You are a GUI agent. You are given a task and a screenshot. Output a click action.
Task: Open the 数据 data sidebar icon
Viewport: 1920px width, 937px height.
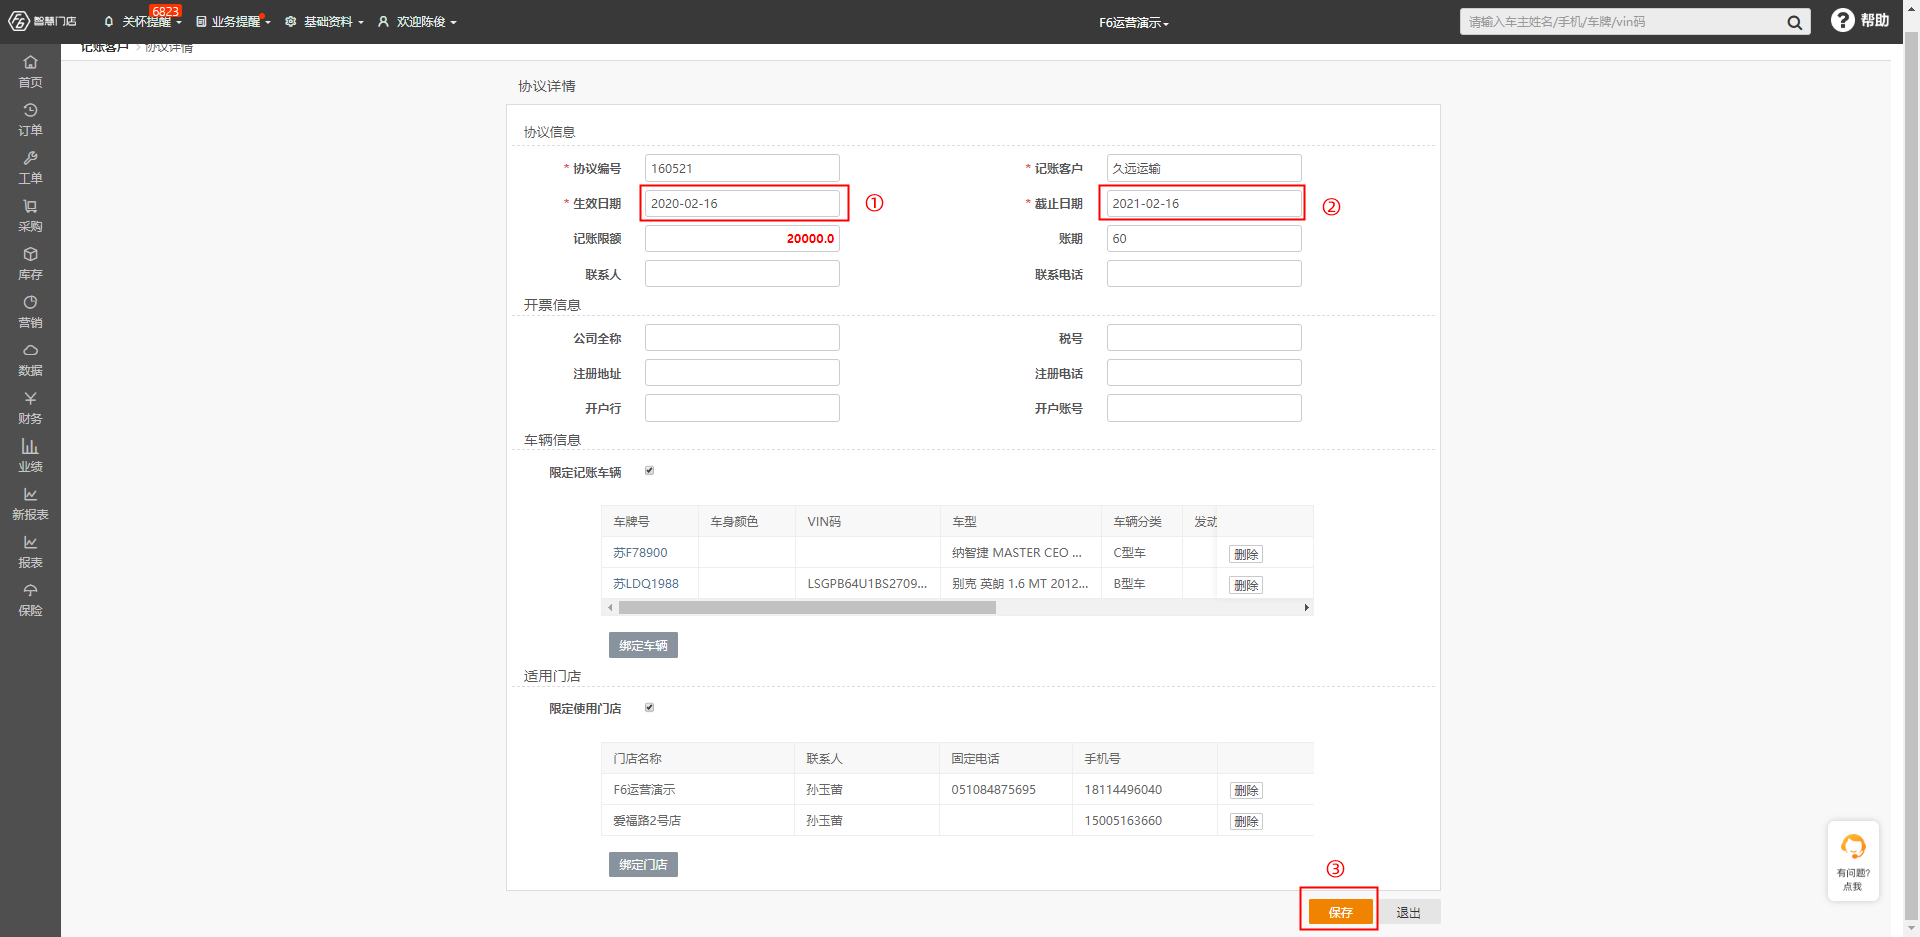coord(30,359)
